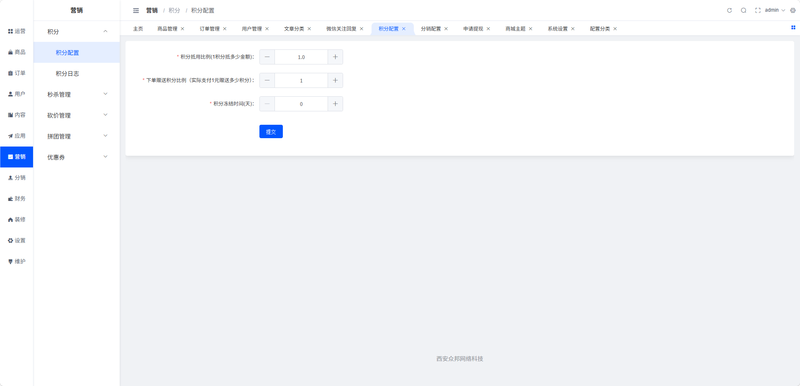Click the 营销 breadcrumb item

coord(152,10)
